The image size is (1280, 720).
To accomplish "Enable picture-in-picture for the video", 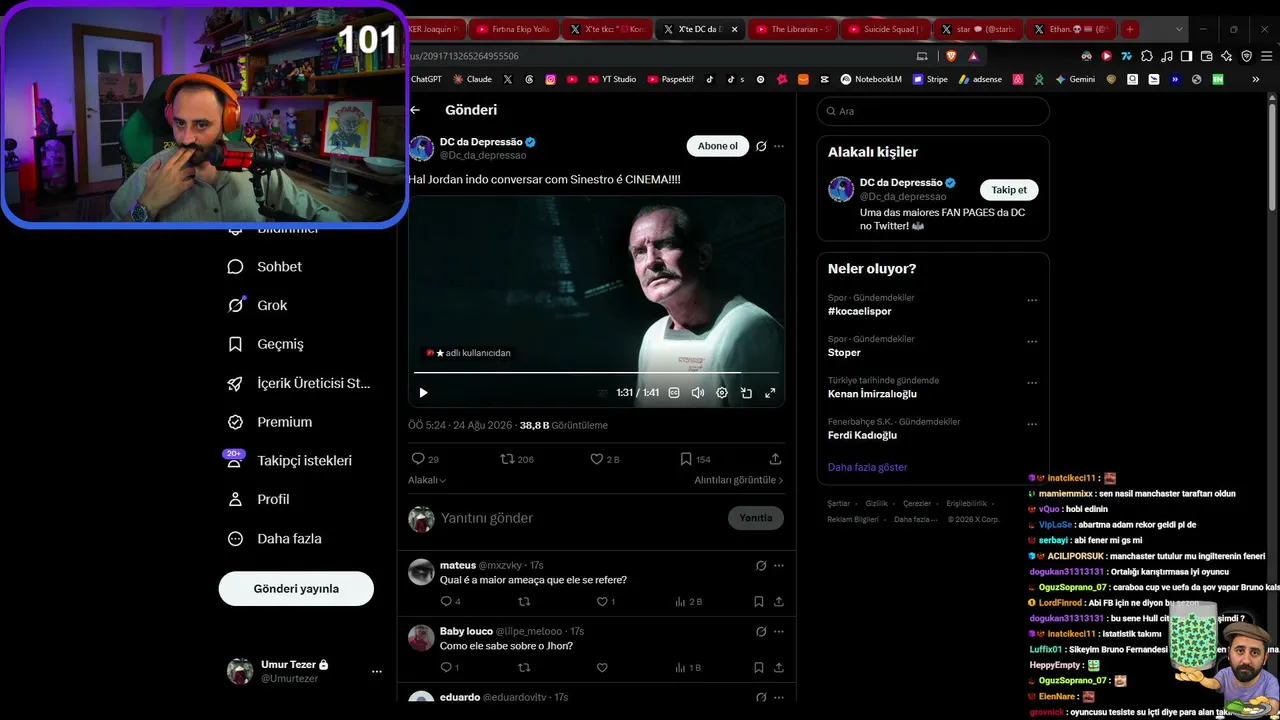I will pos(746,393).
